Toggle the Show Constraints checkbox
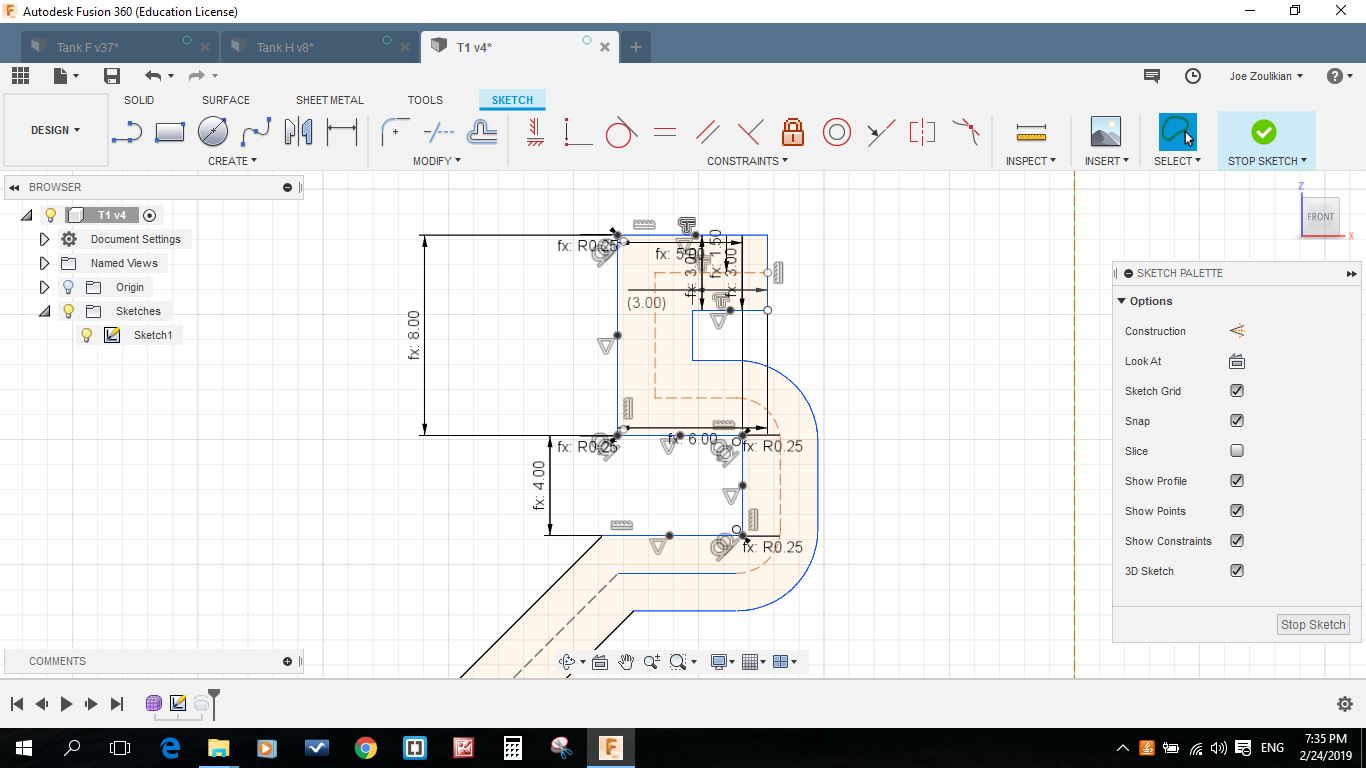 click(1237, 541)
